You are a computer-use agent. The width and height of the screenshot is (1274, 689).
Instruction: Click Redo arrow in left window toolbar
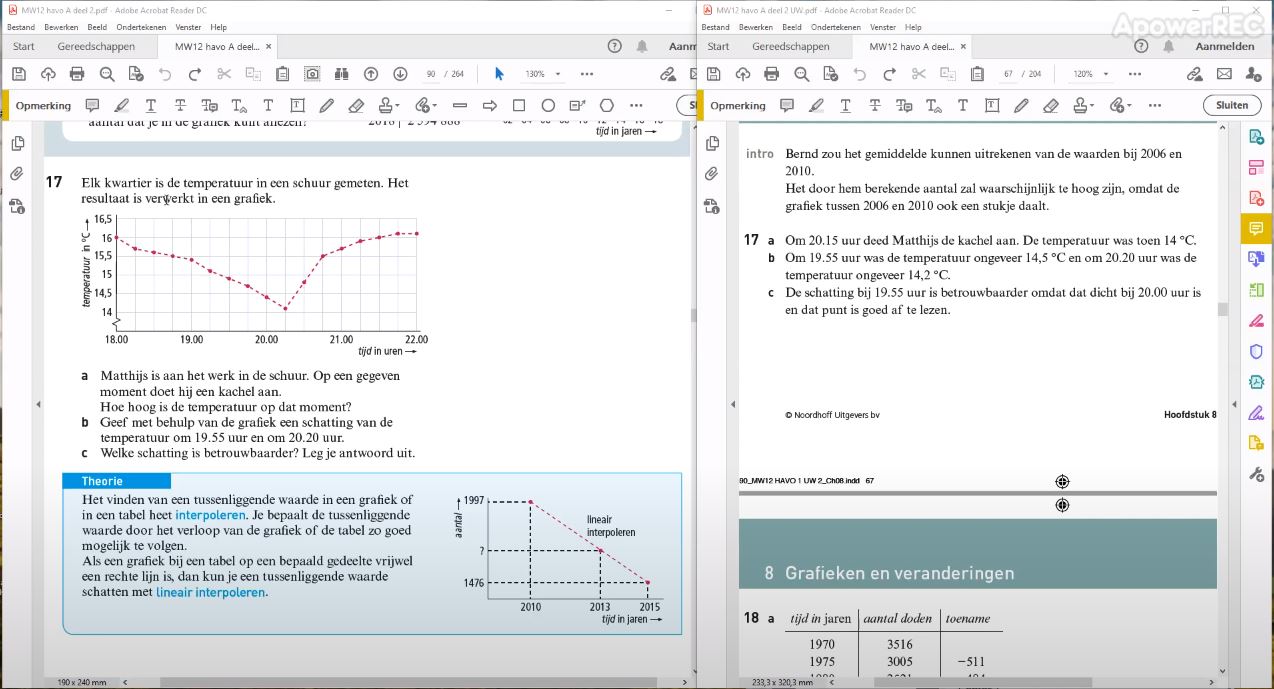[195, 74]
